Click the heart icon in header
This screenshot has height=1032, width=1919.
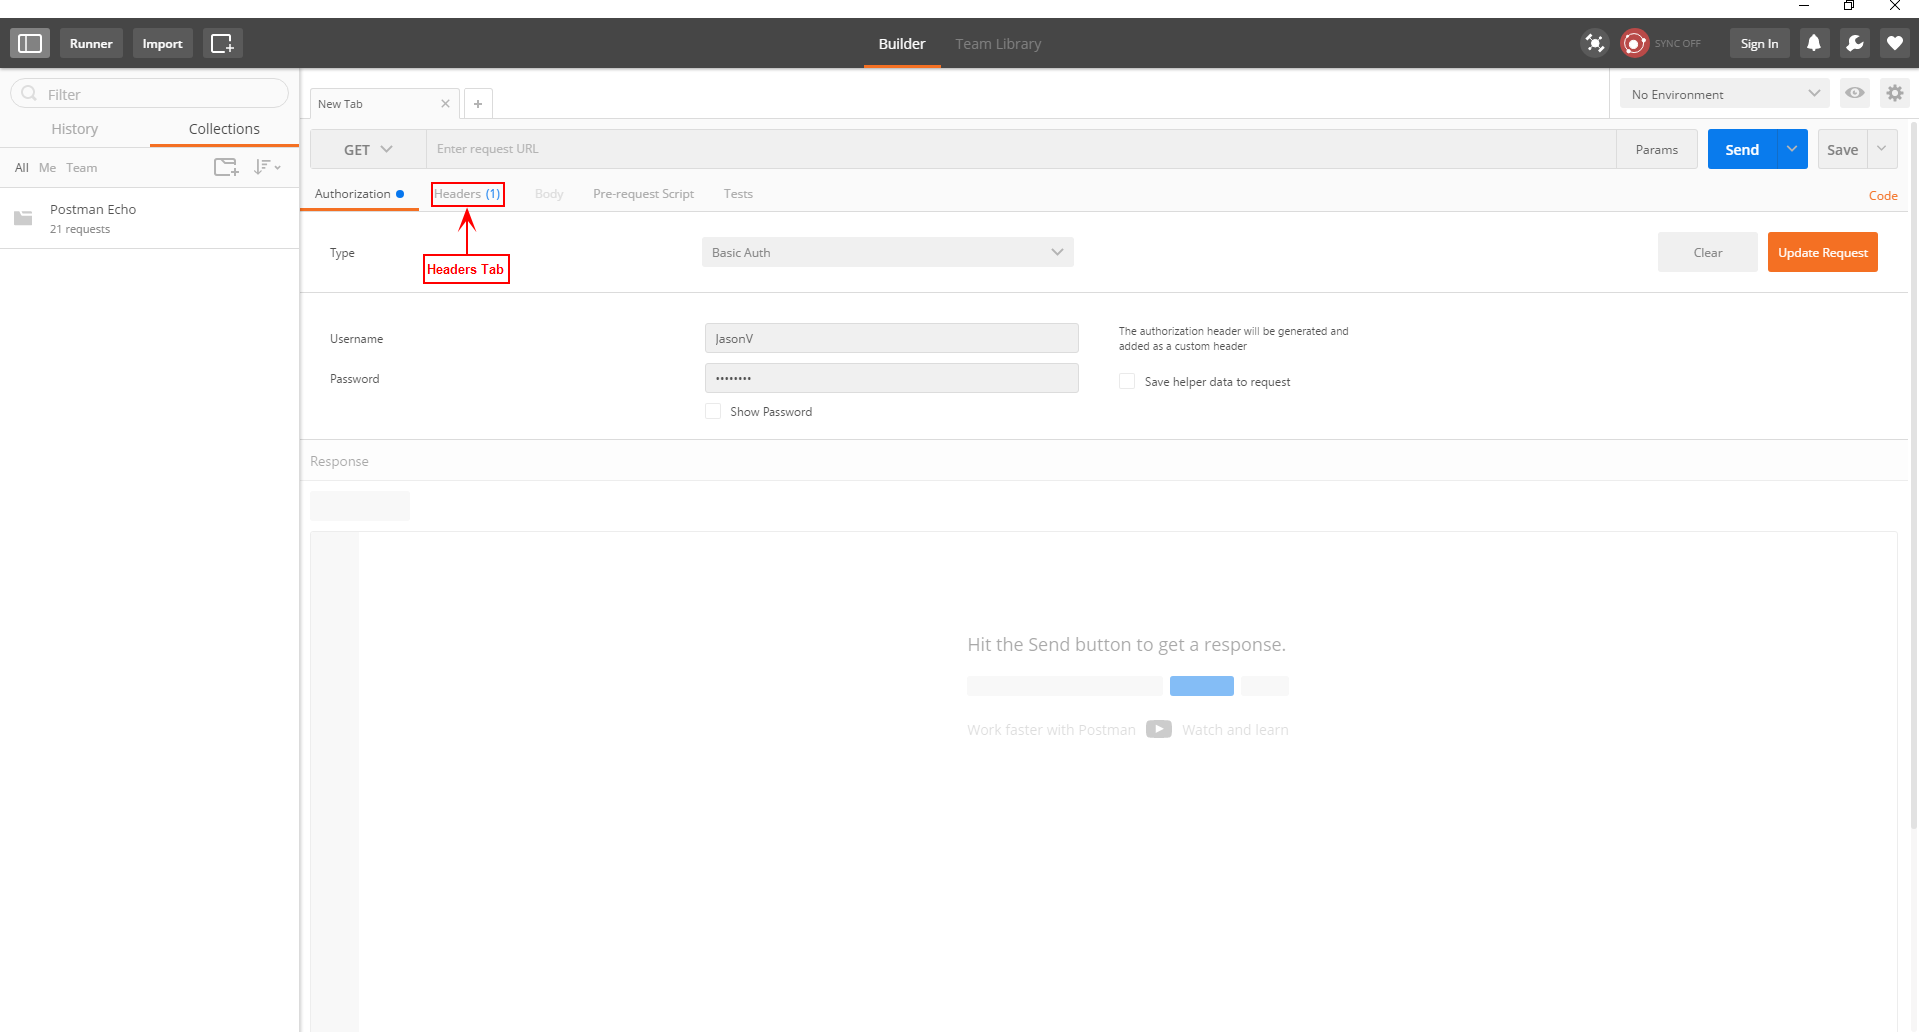[x=1894, y=43]
